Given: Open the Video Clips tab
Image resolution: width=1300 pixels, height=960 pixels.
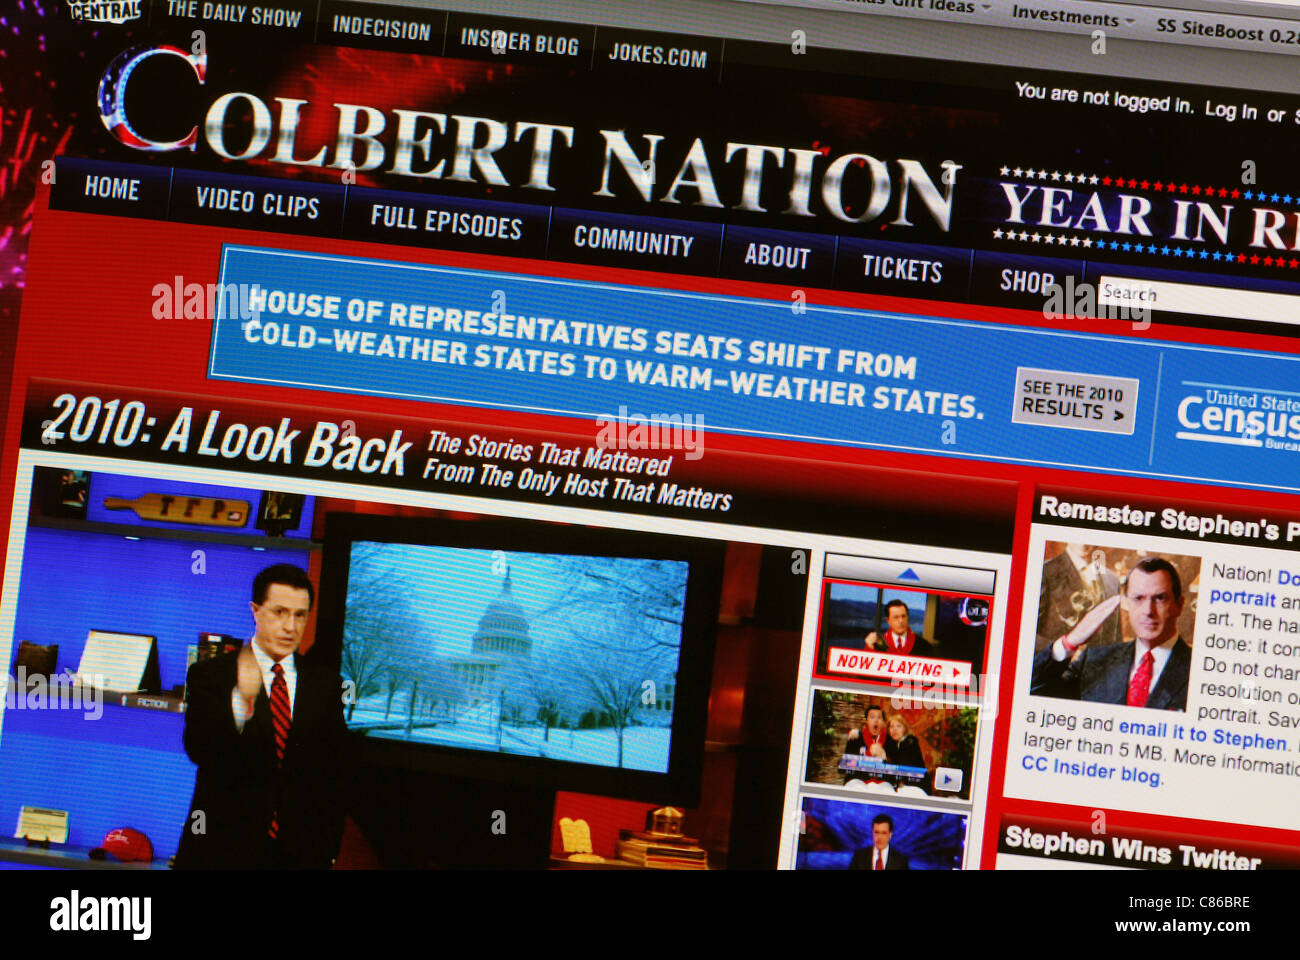Looking at the screenshot, I should pos(257,202).
